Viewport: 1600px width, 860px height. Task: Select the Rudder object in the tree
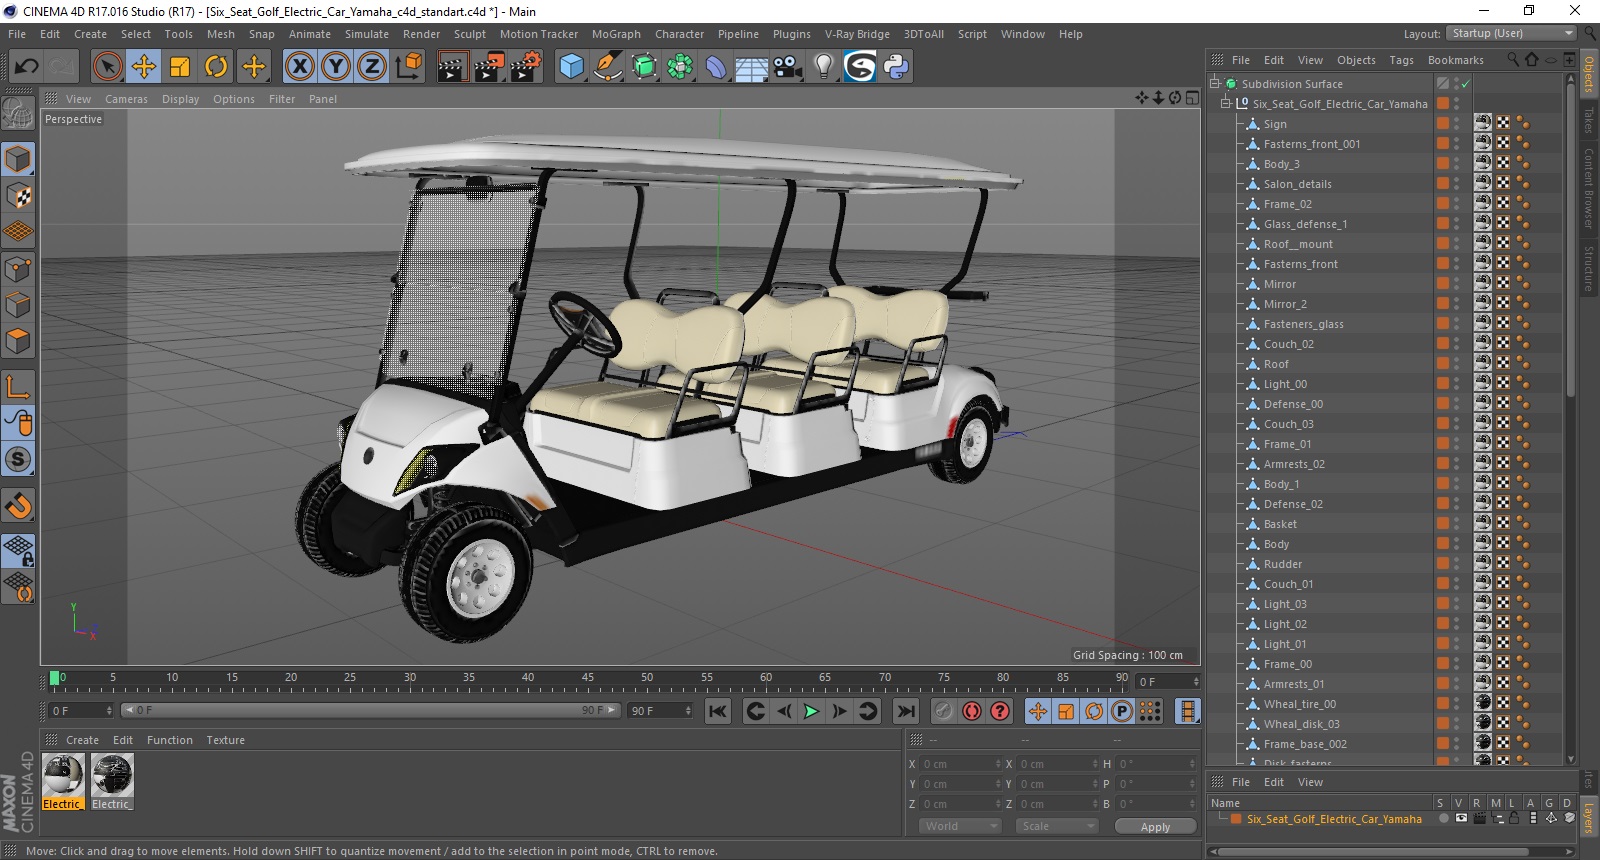pos(1282,564)
